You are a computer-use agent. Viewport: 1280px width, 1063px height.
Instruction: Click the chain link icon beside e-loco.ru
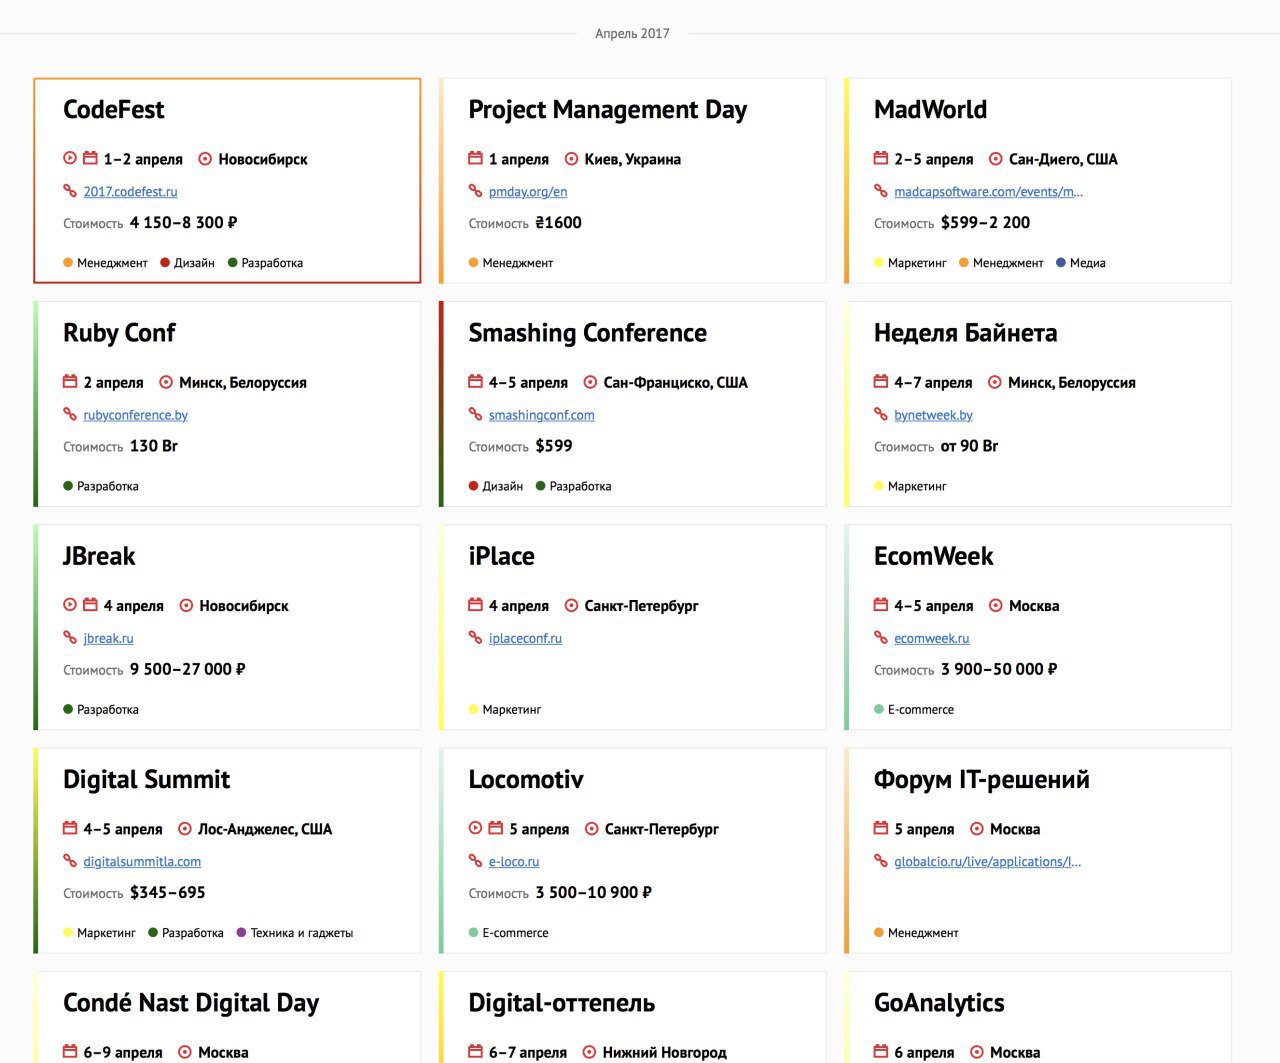(x=476, y=860)
